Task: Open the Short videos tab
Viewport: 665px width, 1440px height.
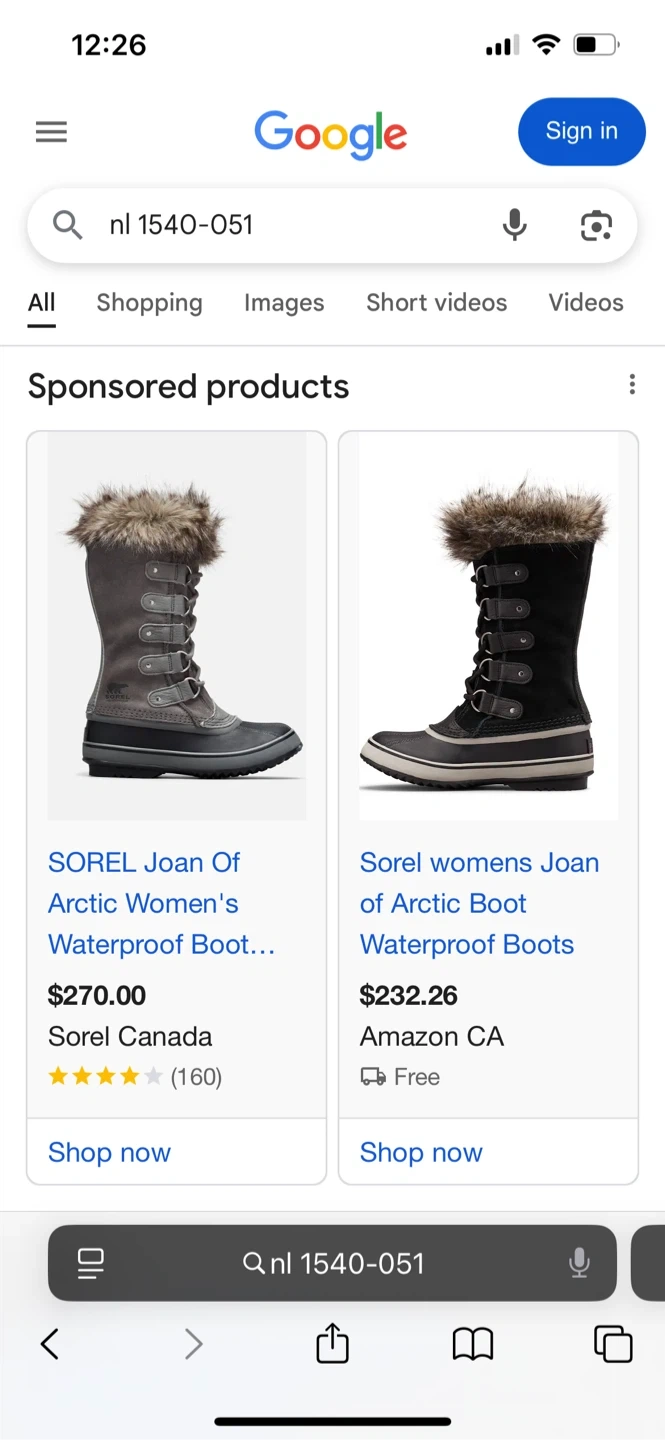Action: (x=436, y=302)
